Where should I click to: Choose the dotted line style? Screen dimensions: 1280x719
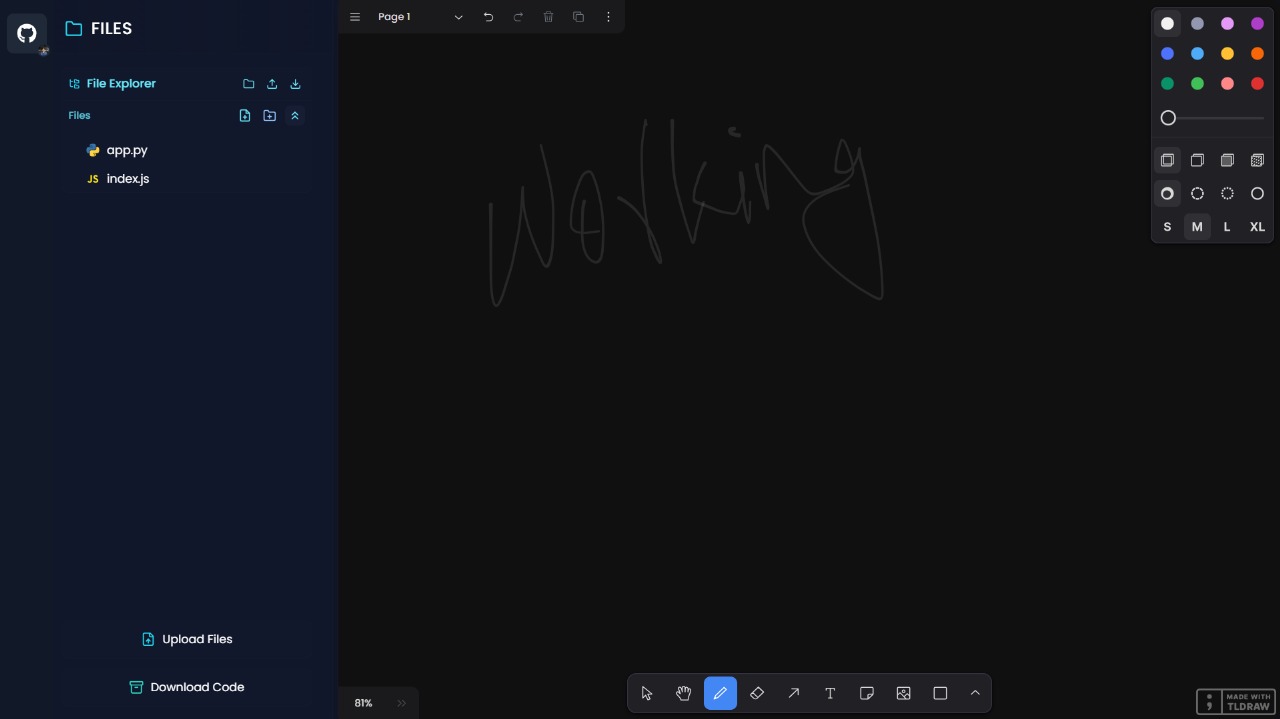coord(1227,194)
